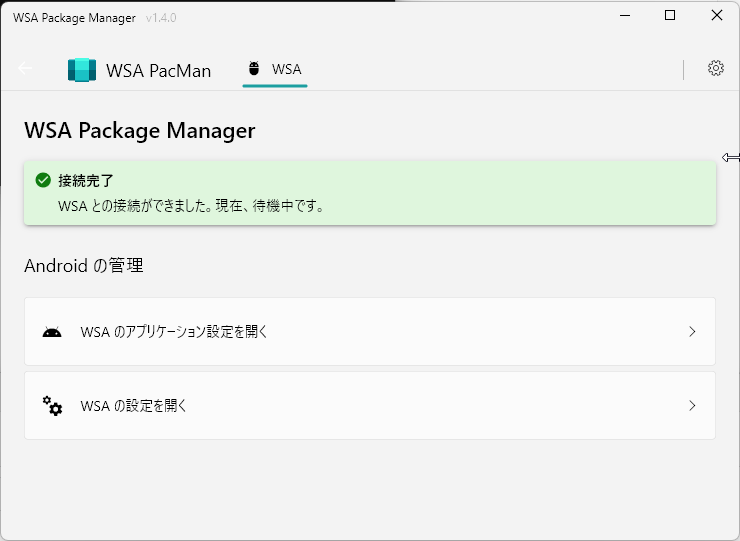
Task: Click the v1.4.0 version label
Action: pos(161,18)
